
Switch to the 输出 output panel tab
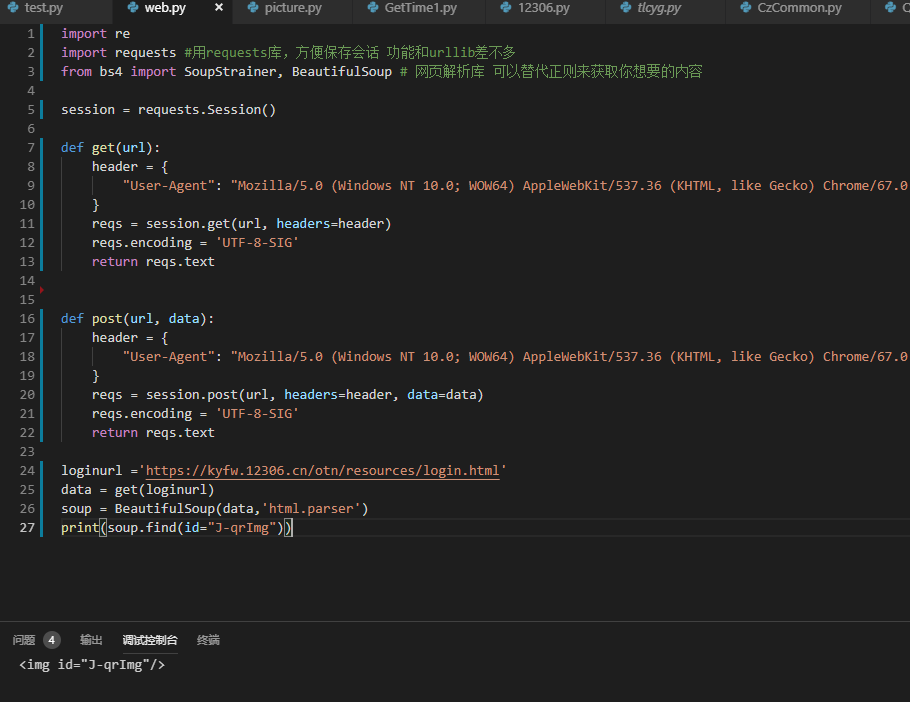tap(91, 640)
